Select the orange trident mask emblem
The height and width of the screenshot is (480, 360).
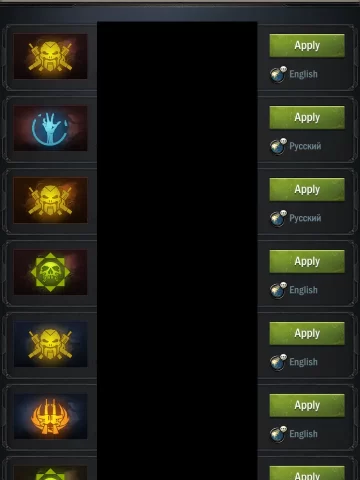point(50,416)
